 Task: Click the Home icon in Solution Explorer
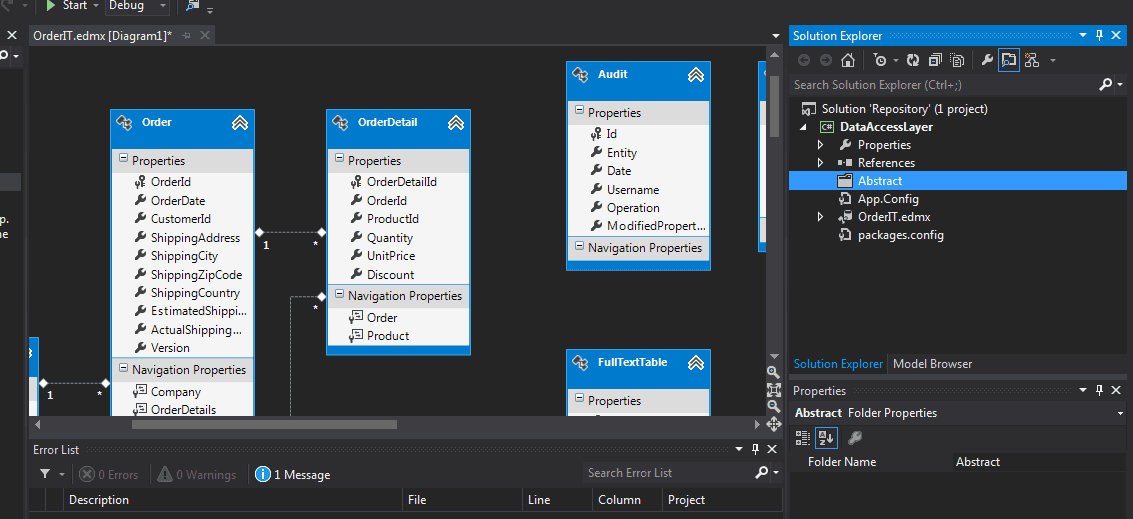[x=848, y=61]
